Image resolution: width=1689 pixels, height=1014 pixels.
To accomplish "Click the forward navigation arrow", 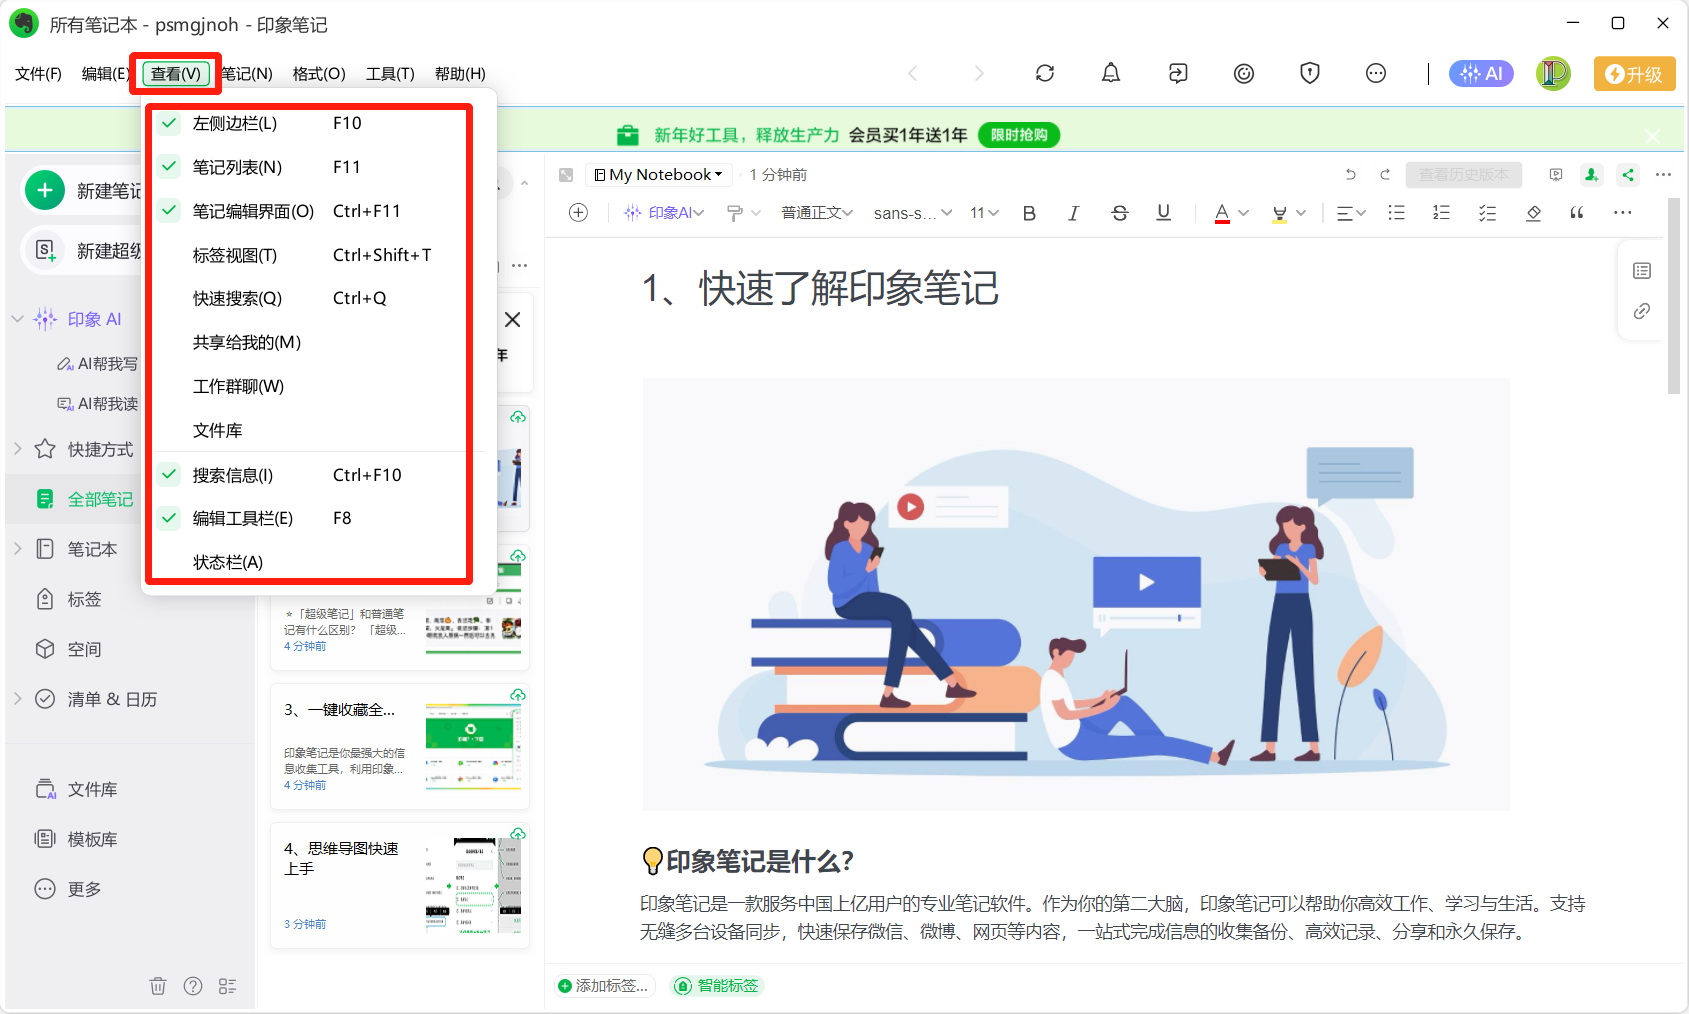I will (x=979, y=73).
